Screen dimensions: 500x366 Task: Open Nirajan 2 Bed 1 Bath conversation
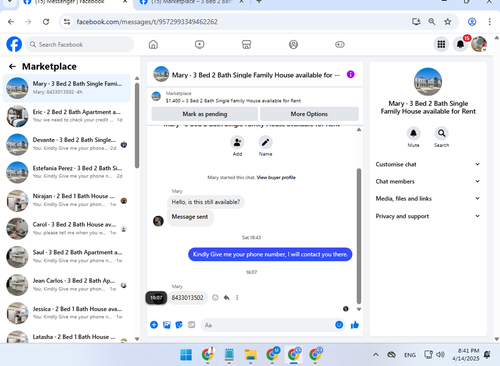67,201
